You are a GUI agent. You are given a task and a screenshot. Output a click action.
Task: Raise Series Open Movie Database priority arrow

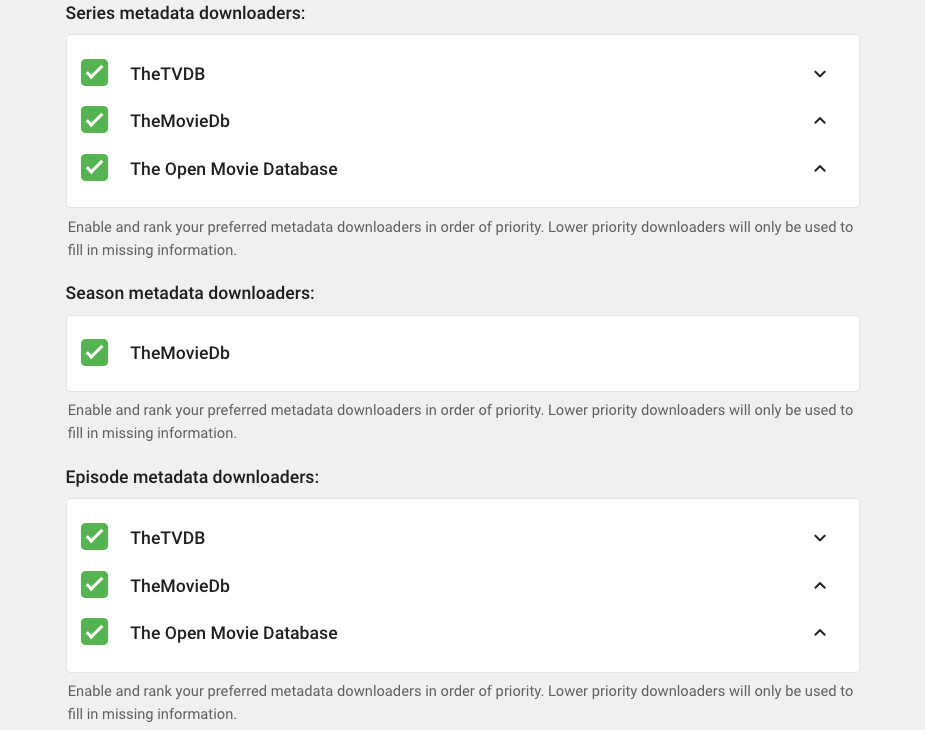(820, 168)
